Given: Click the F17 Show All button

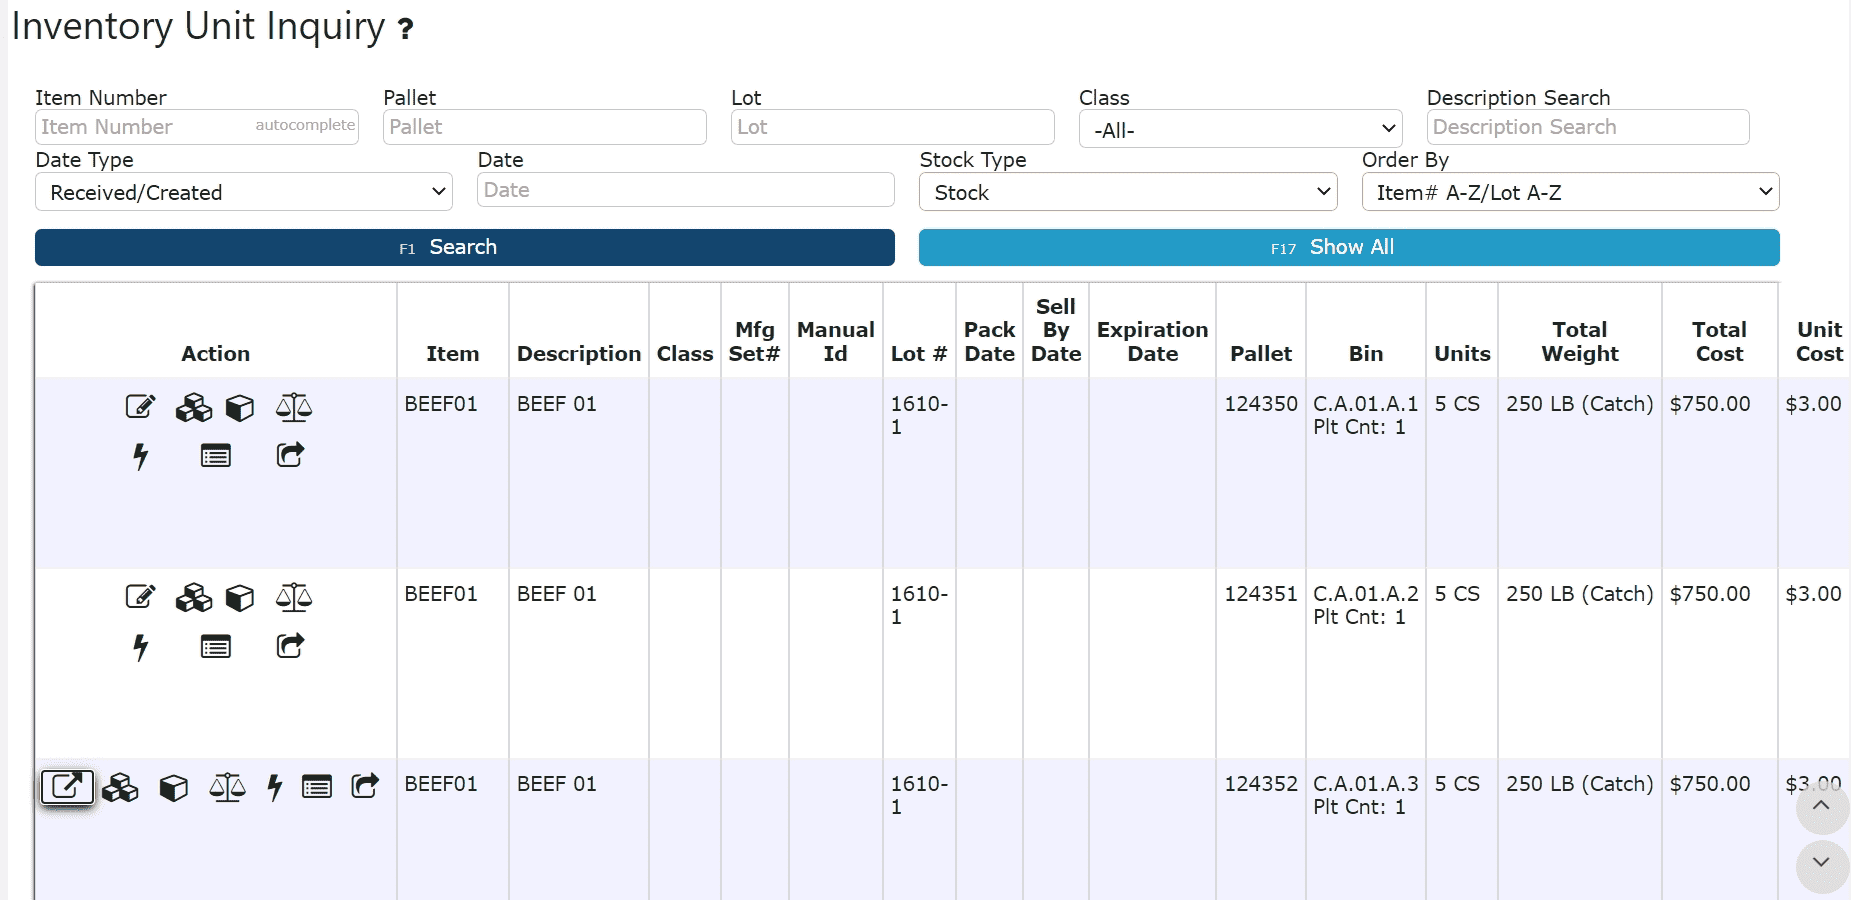Looking at the screenshot, I should coord(1349,247).
